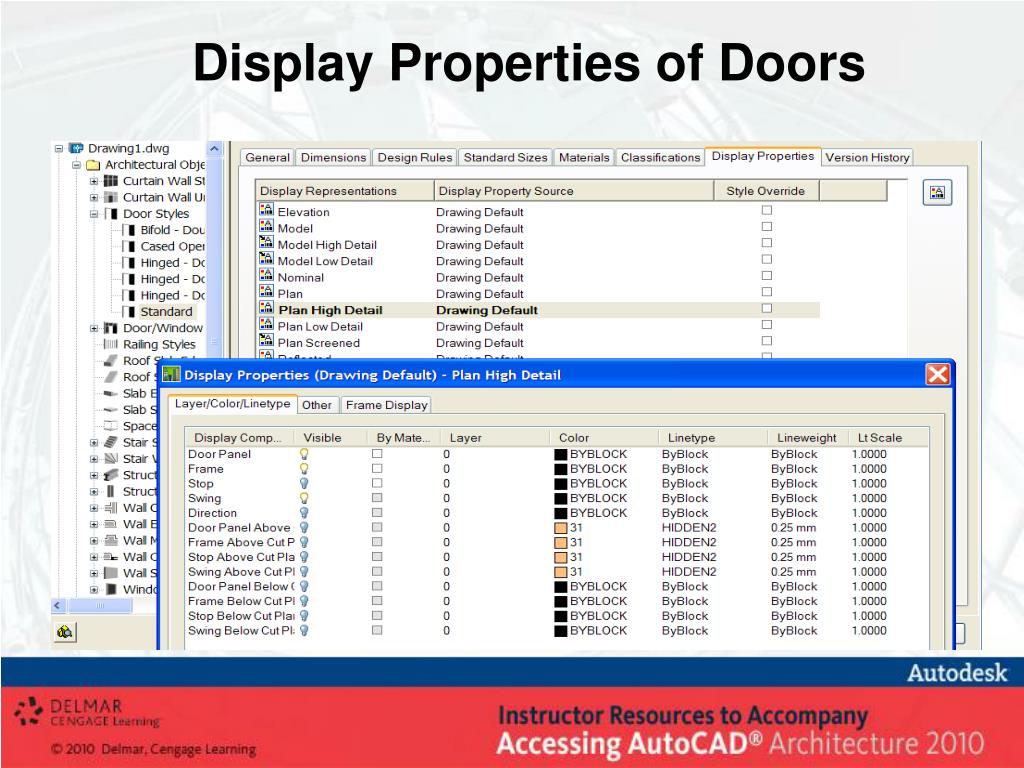
Task: Click the Display Properties dialog title icon
Action: tap(171, 375)
